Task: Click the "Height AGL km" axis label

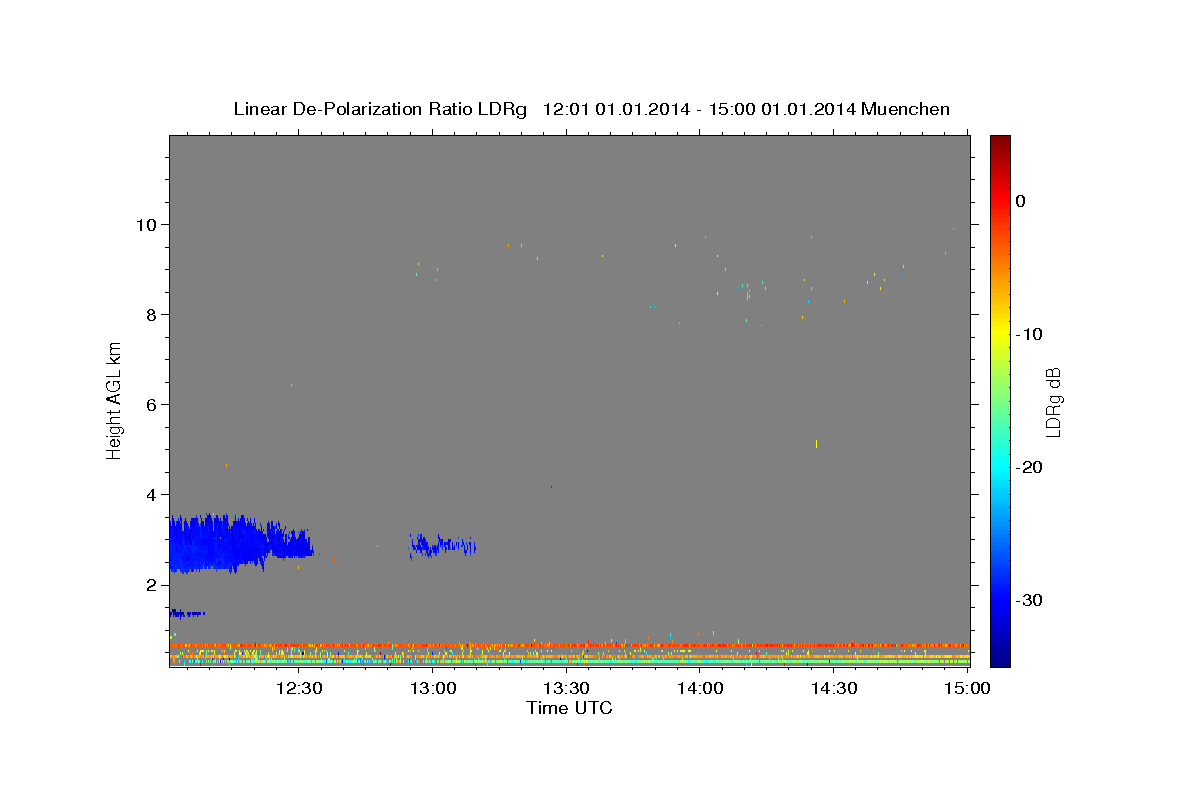Action: click(x=114, y=401)
